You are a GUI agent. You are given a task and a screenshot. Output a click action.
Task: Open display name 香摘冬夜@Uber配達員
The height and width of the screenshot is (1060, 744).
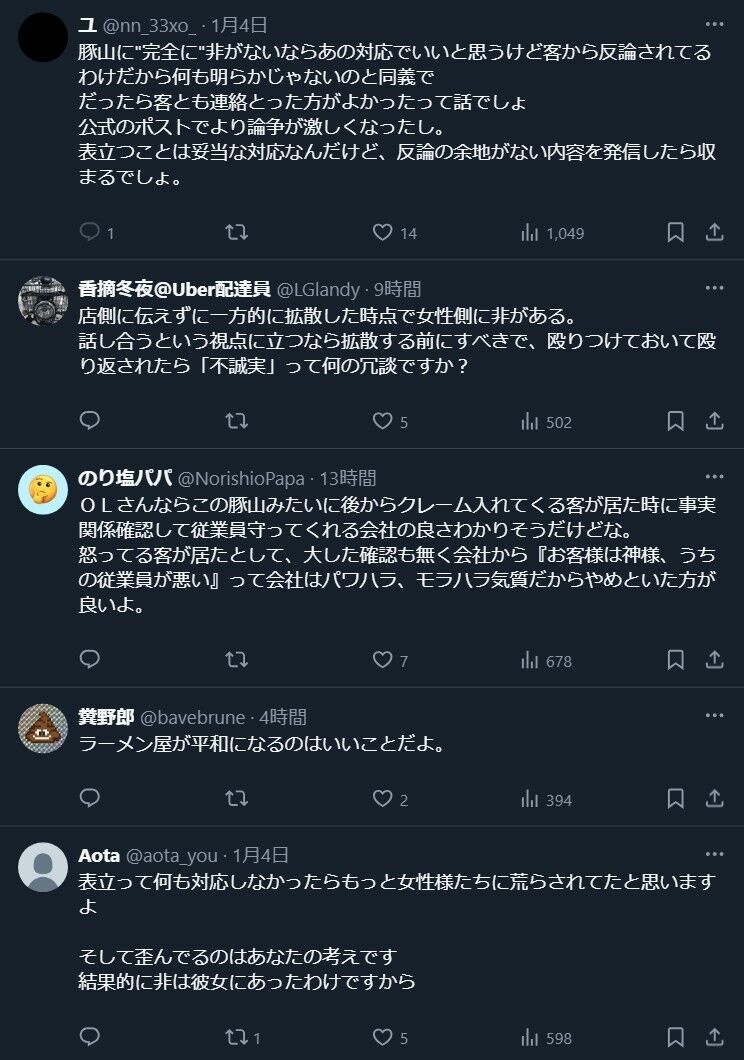[x=174, y=289]
